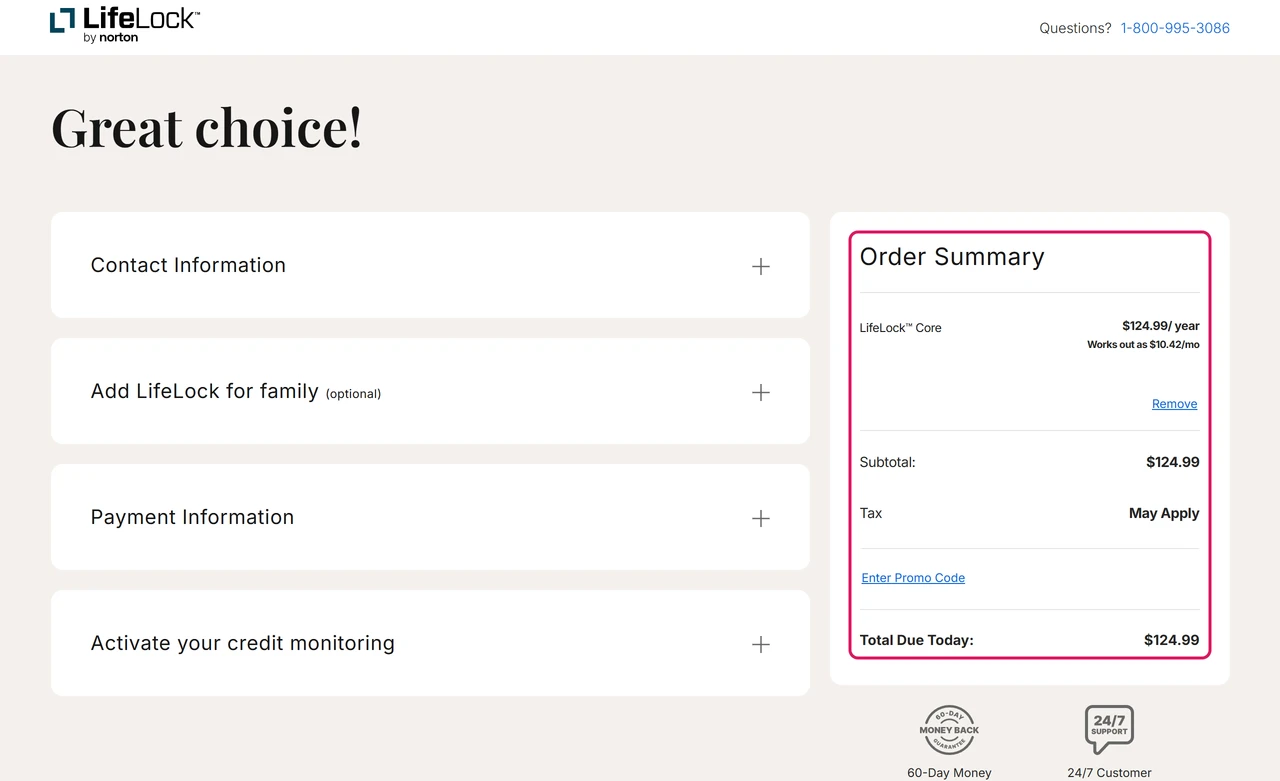Click the Tax label
Screen dimensions: 1280x781
coord(871,513)
